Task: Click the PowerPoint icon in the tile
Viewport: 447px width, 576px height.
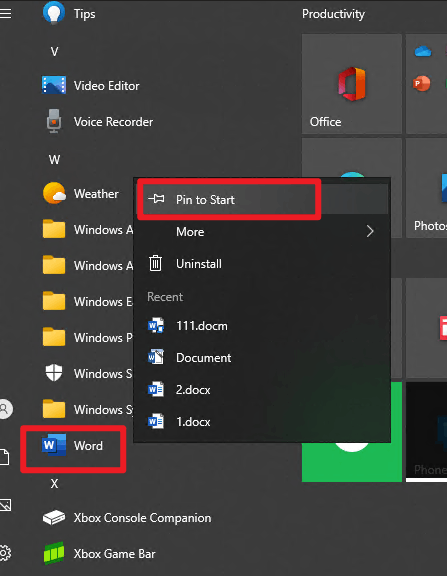Action: click(x=421, y=83)
